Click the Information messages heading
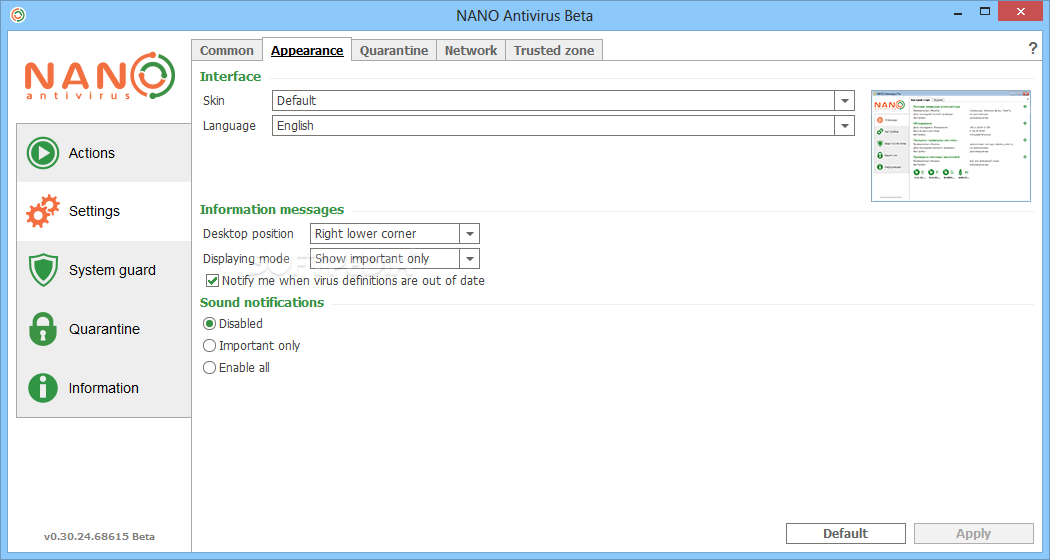Screen dimensions: 1050x560 click(272, 210)
